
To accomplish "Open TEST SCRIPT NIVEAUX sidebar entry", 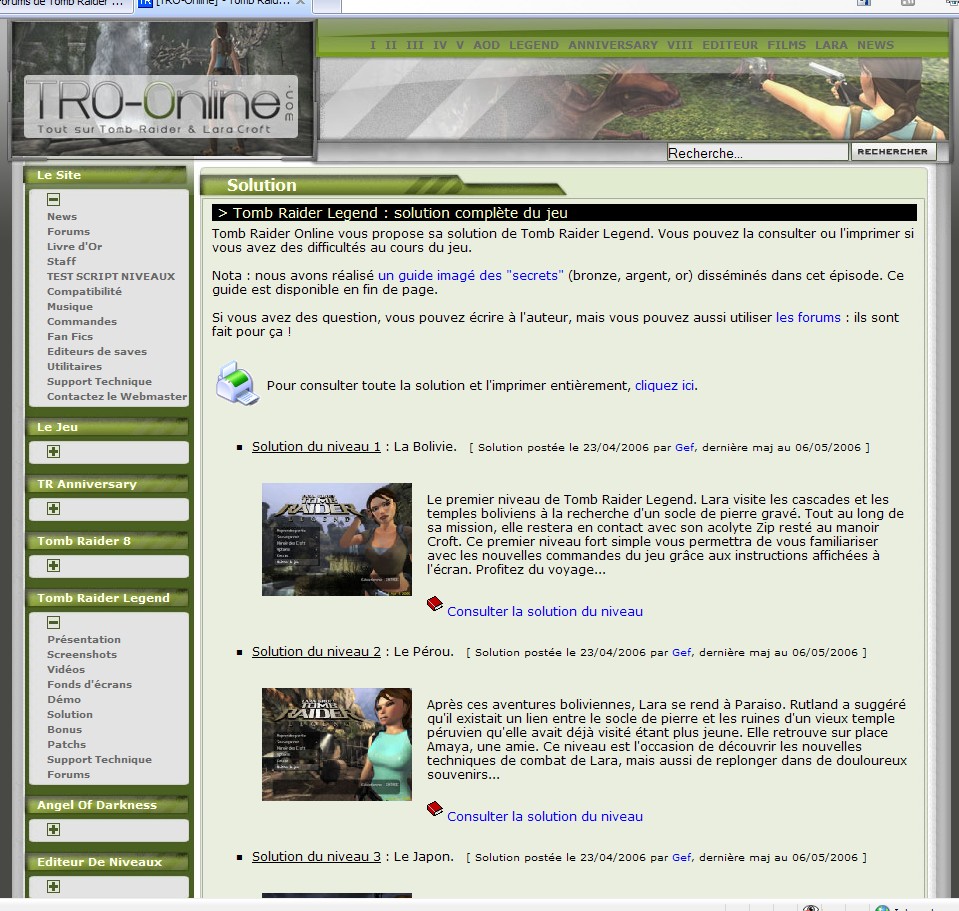I will [x=111, y=276].
